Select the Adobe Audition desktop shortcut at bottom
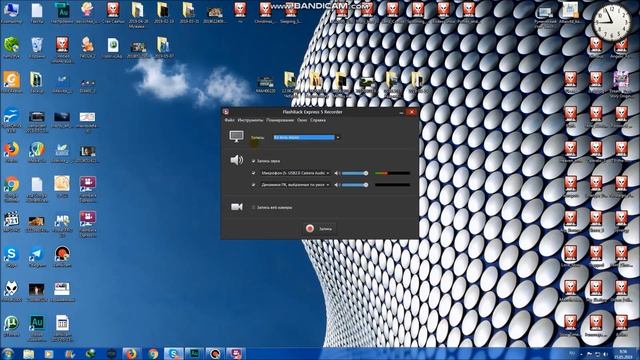Screen dimensions: 640x360 (37, 328)
